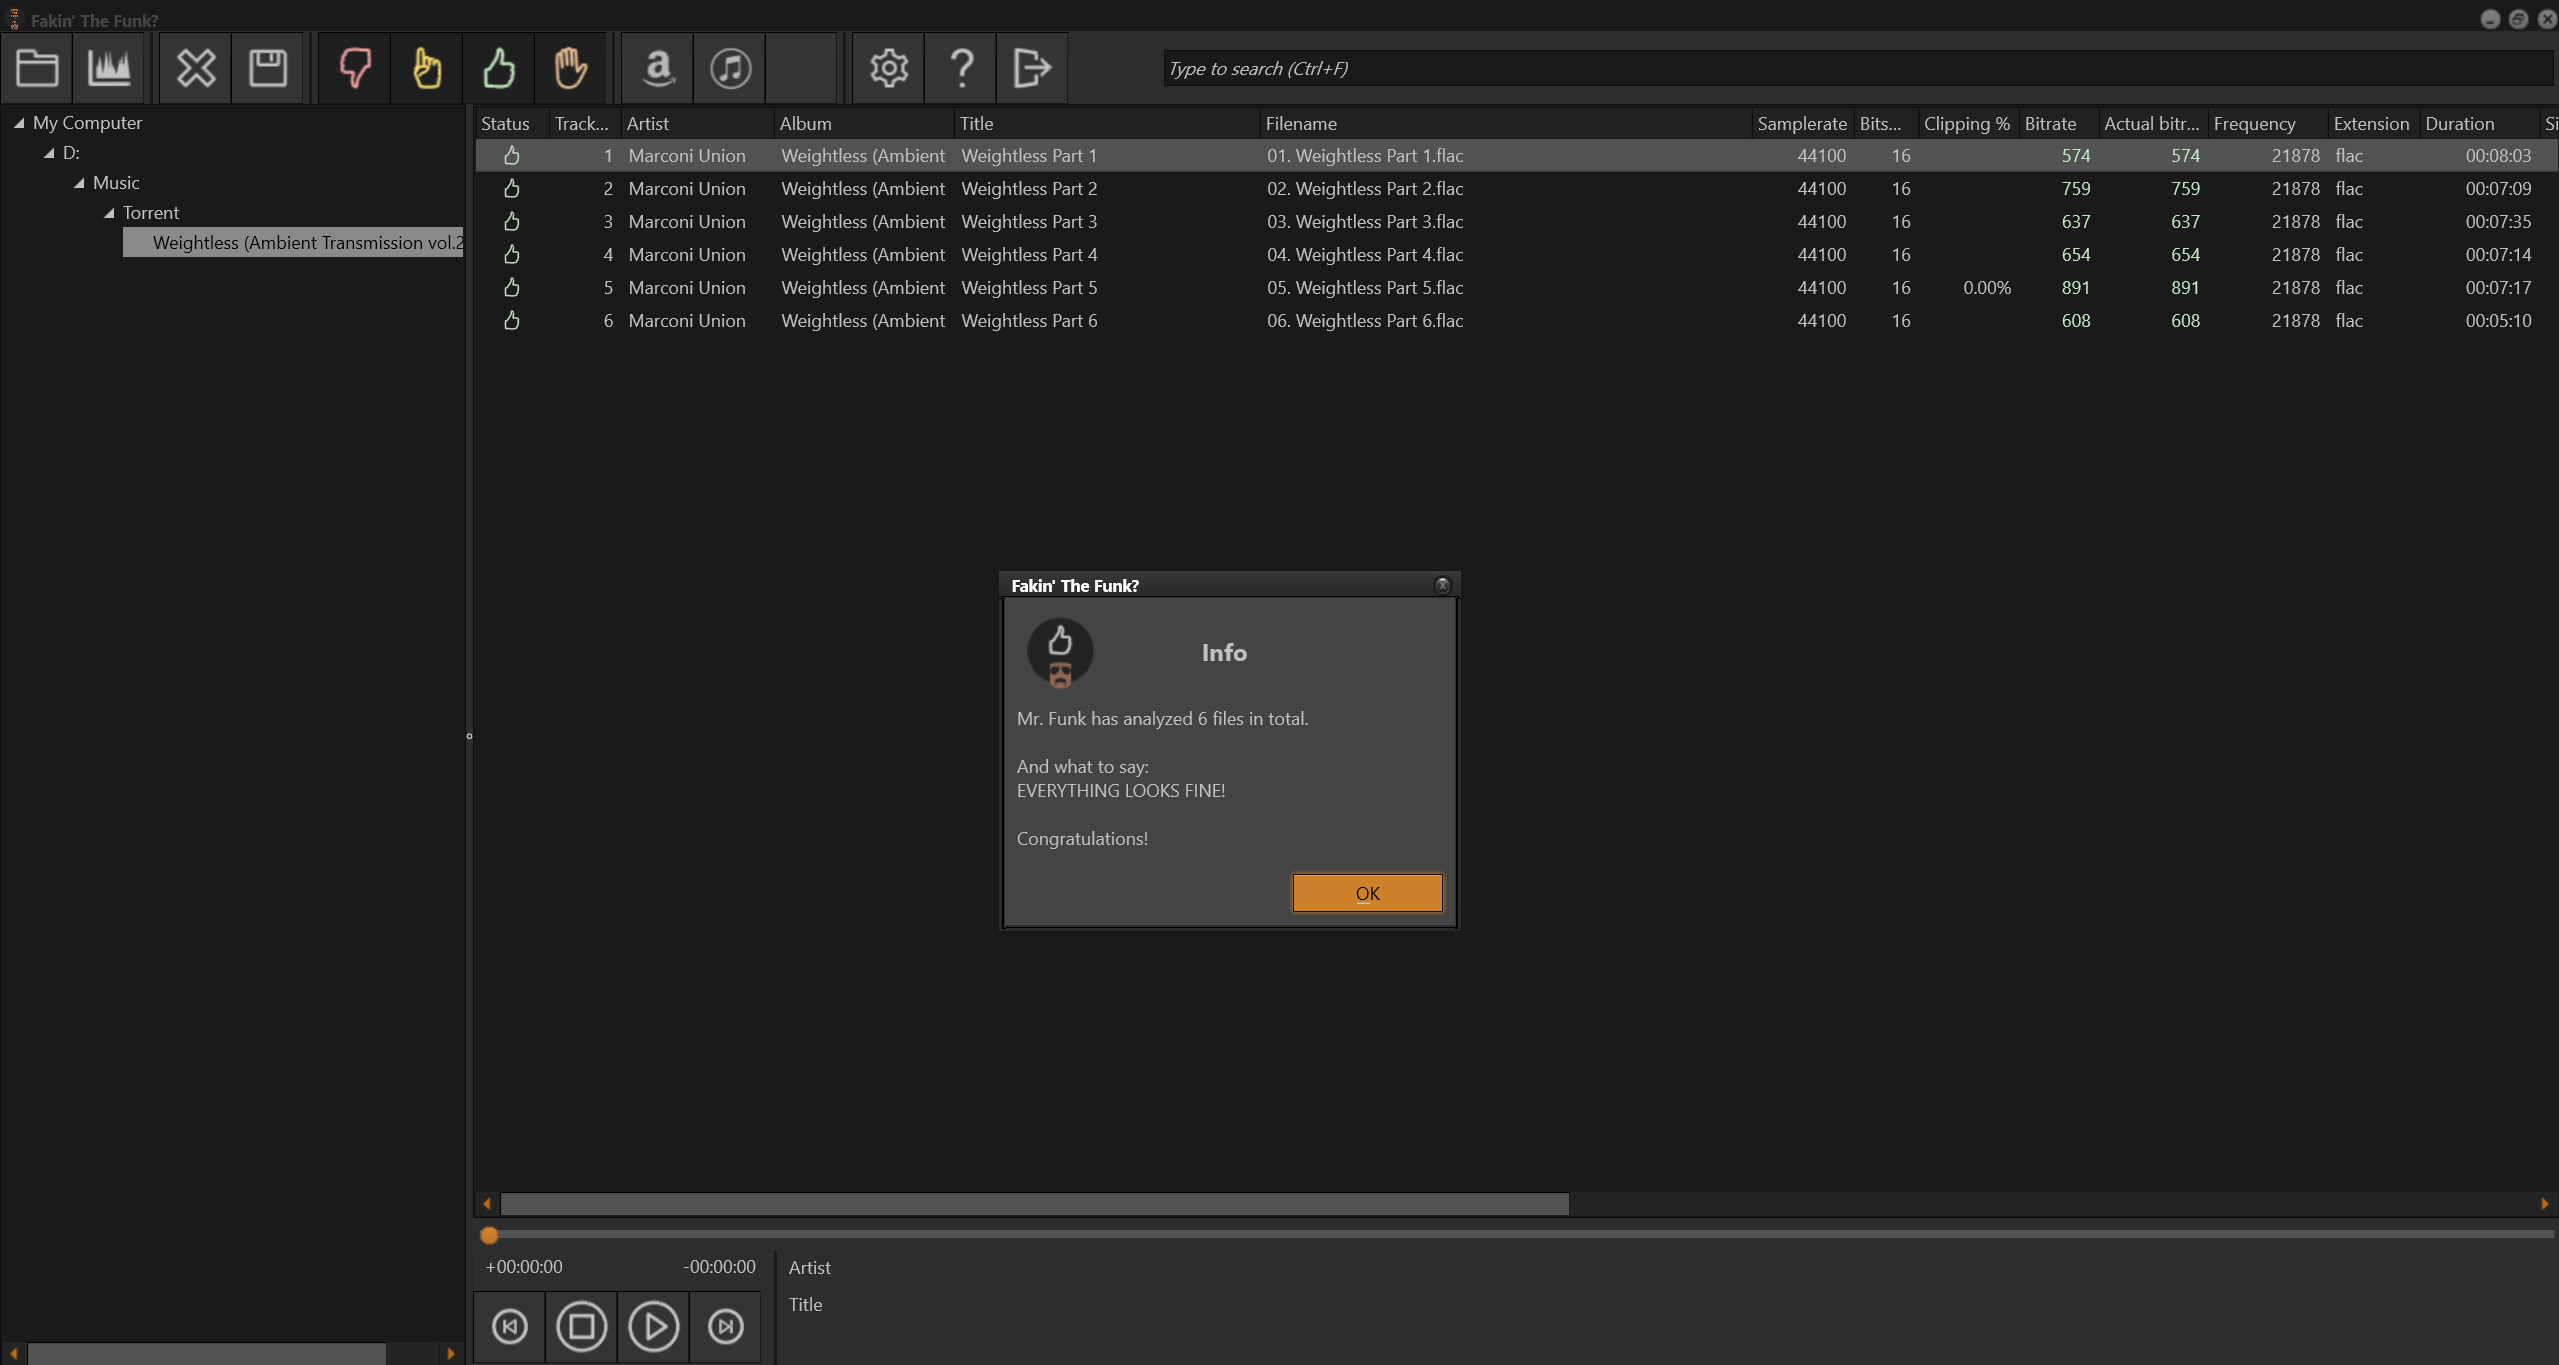Click the spectrum analyze toolbar icon

tap(109, 68)
